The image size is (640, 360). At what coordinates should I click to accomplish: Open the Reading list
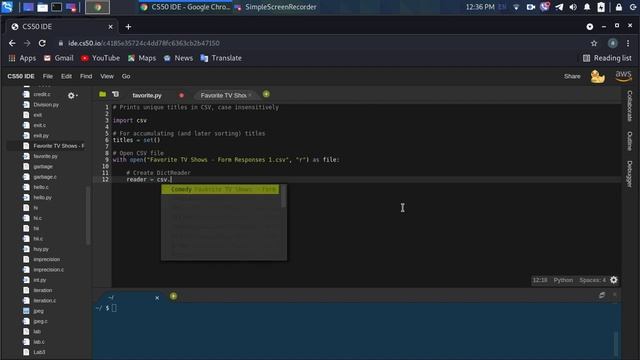(607, 58)
